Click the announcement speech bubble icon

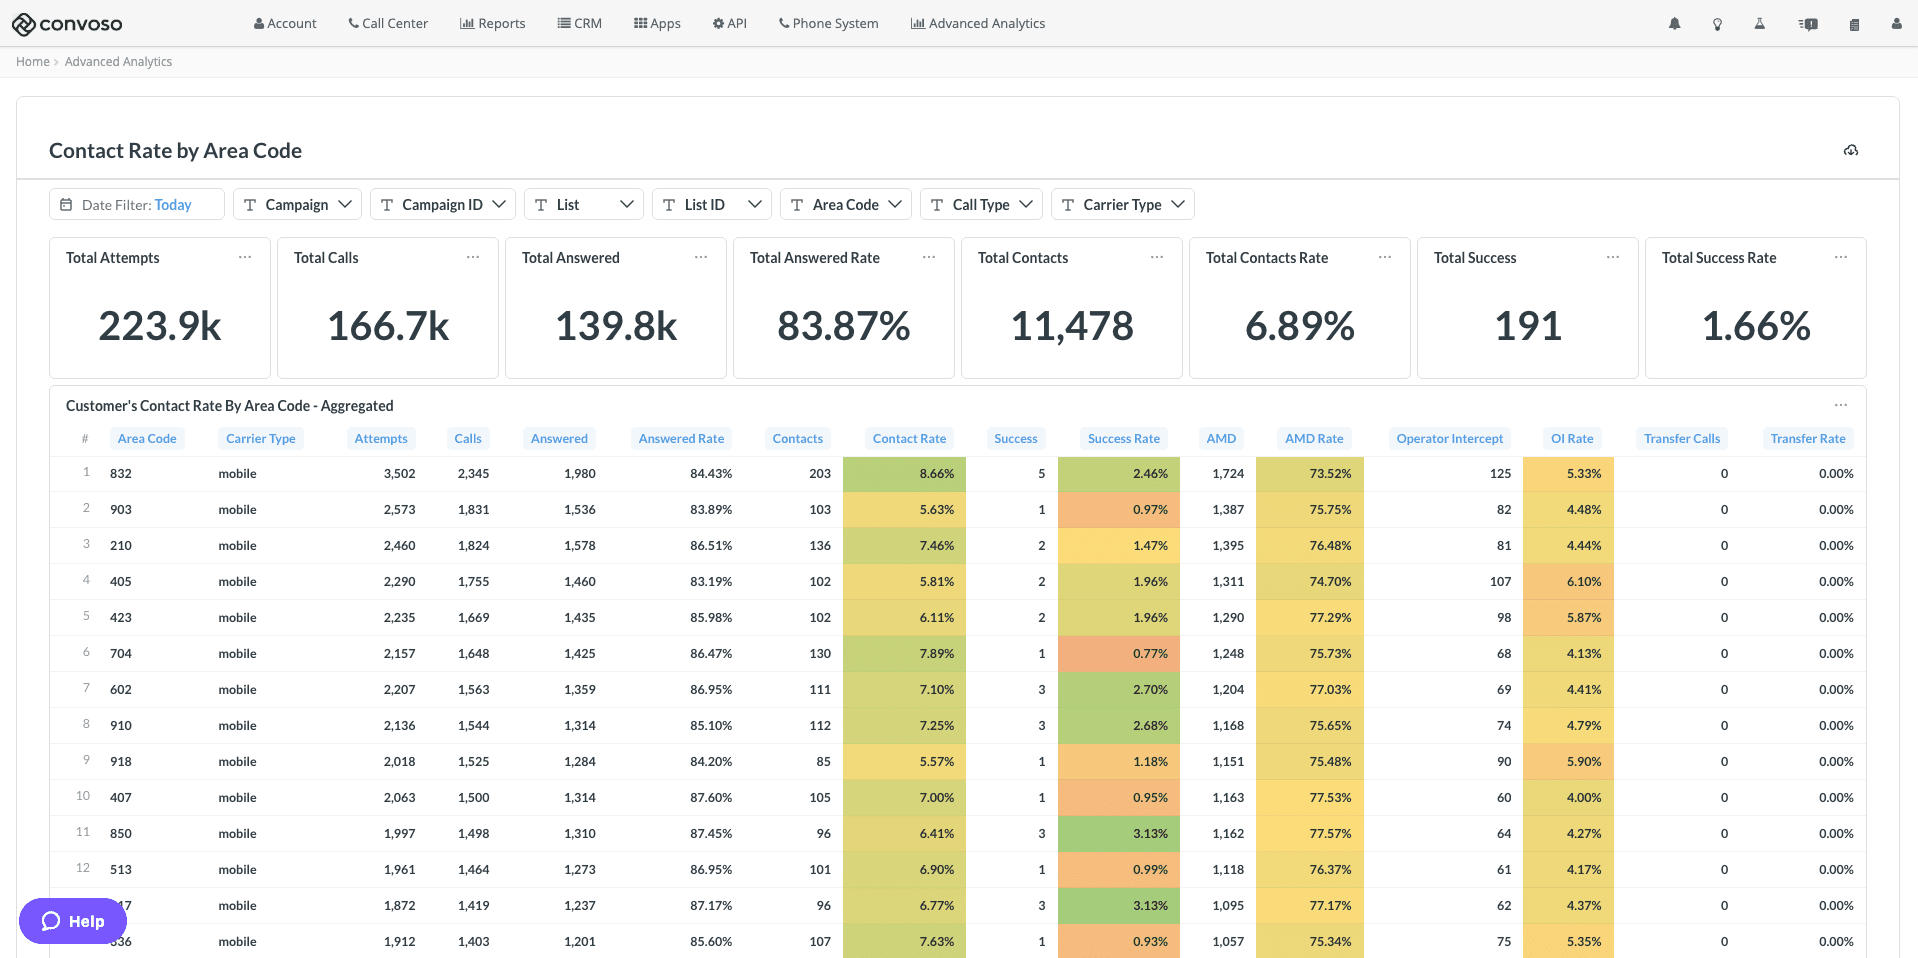click(x=1808, y=24)
